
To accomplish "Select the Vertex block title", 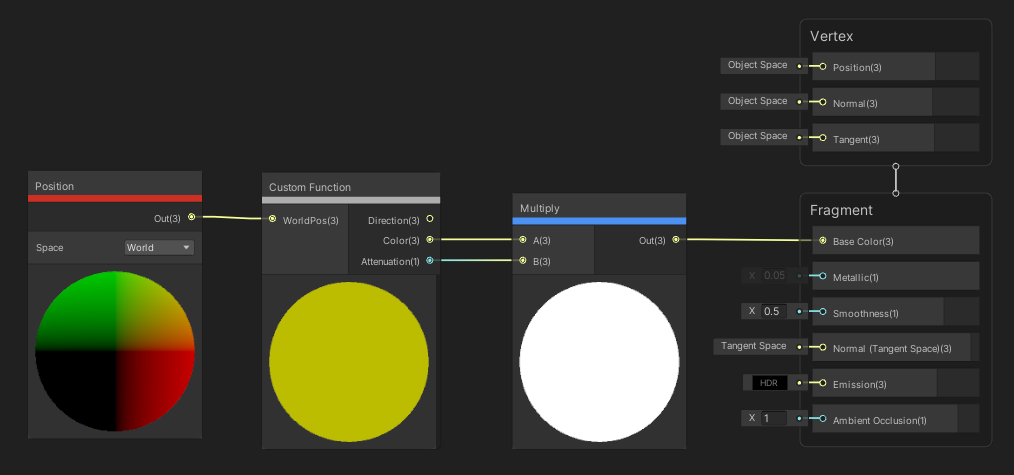I will point(832,37).
